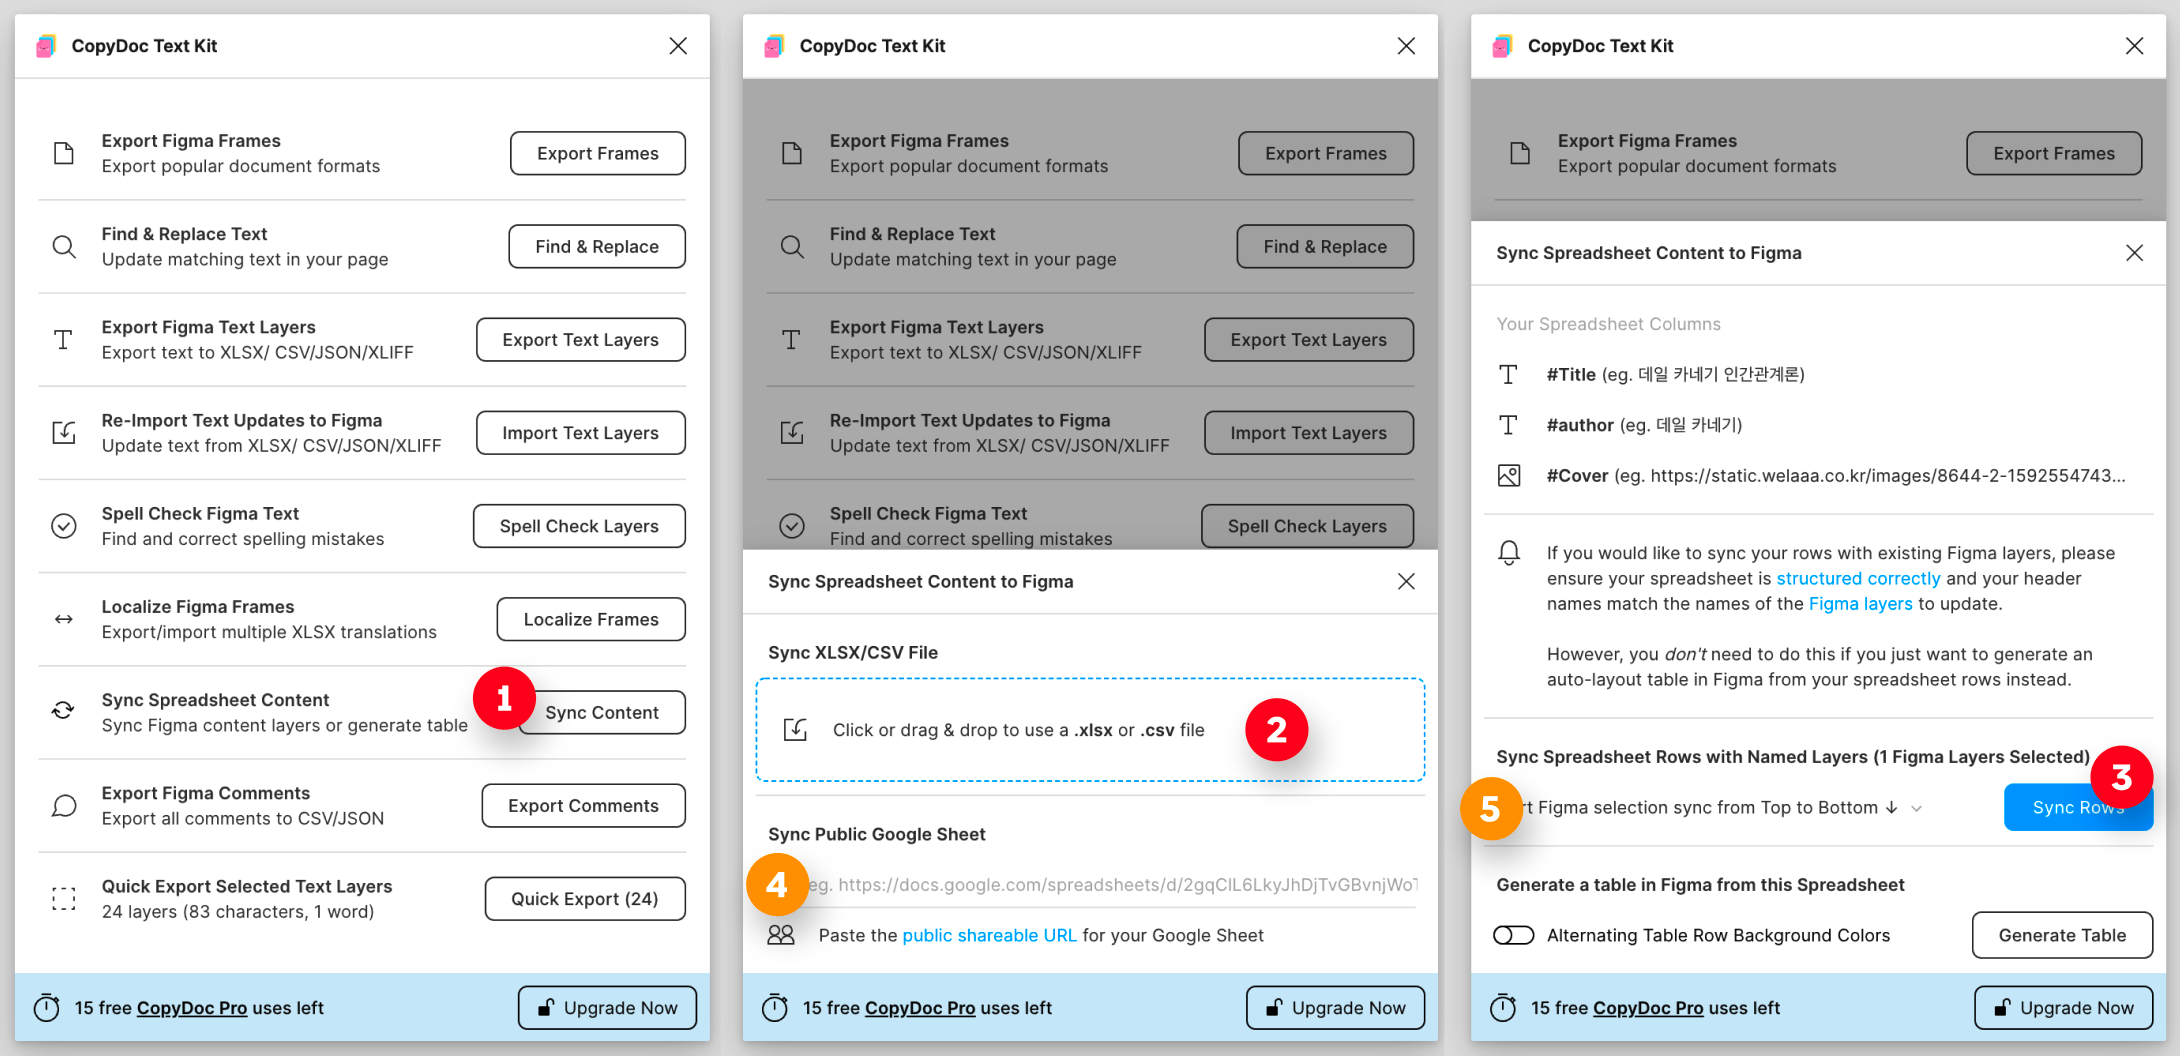Click the blue Sync Rows button
Screen dimensions: 2180x1056
pyautogui.click(x=2078, y=807)
